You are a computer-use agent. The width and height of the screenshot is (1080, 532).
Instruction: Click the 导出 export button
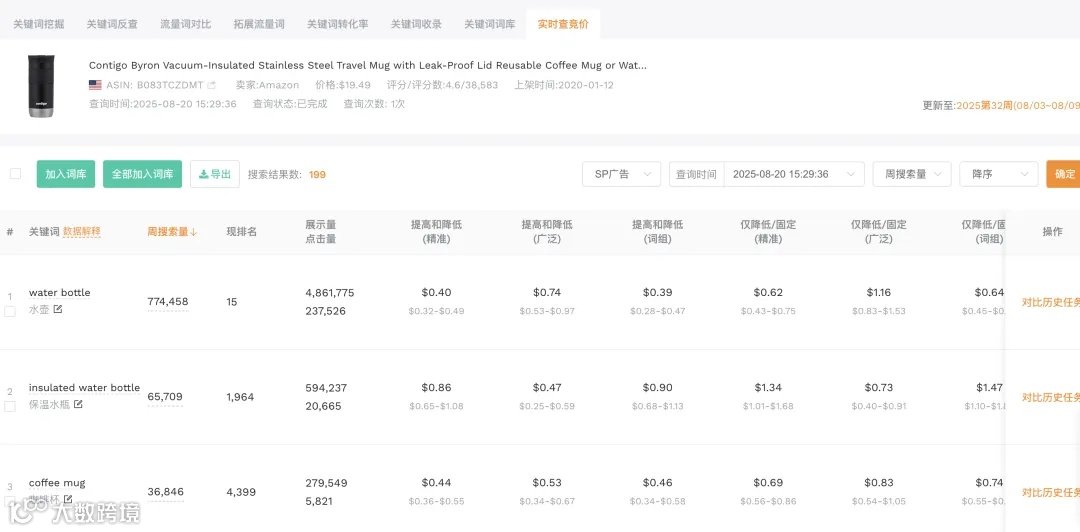click(215, 174)
